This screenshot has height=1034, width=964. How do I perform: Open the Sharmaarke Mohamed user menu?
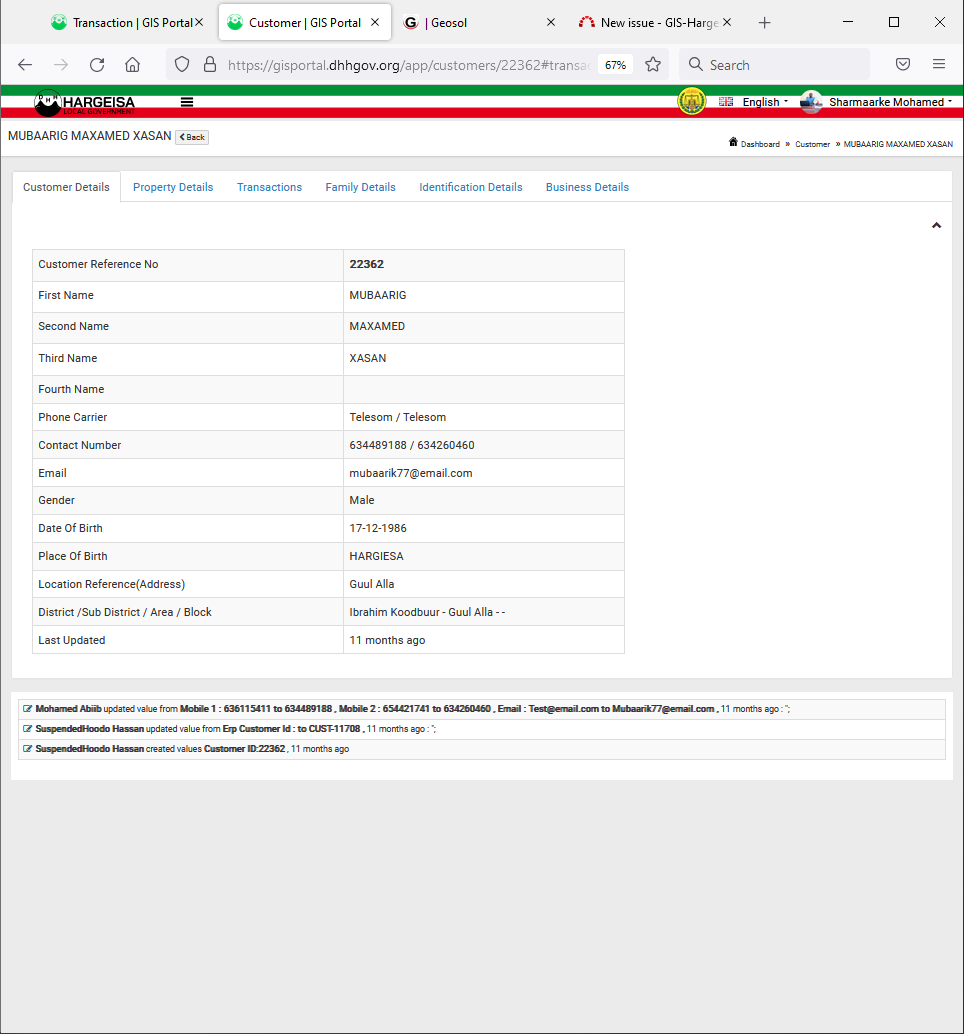(x=891, y=102)
